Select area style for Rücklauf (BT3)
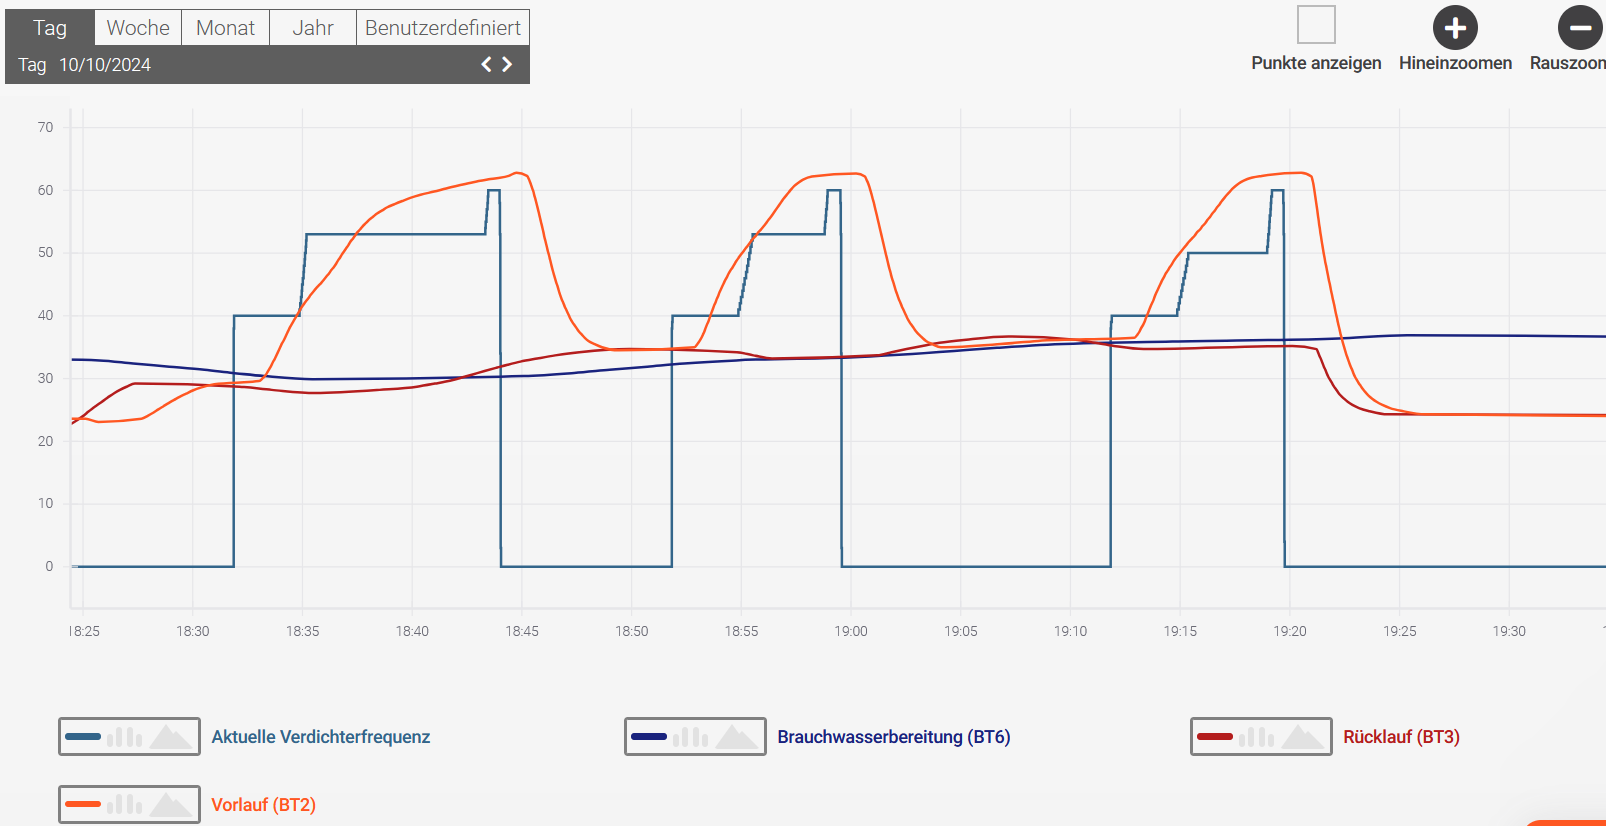1606x826 pixels. [1302, 737]
